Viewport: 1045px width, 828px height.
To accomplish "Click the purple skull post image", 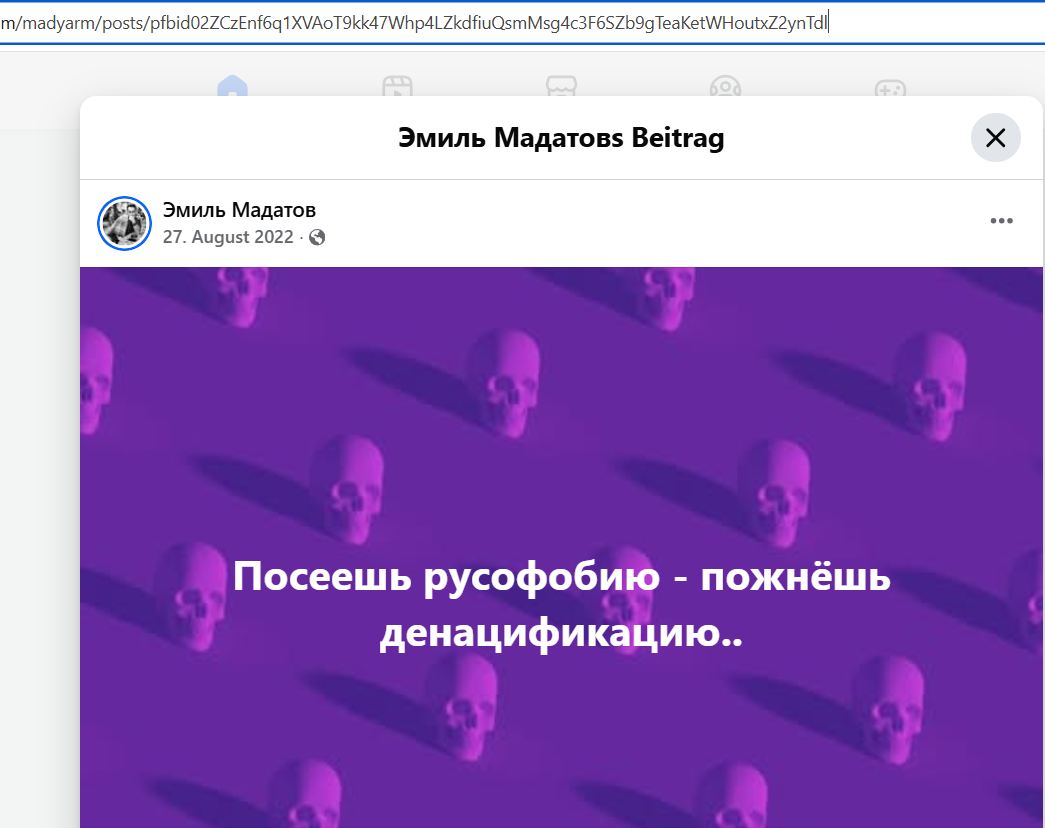I will pyautogui.click(x=561, y=547).
